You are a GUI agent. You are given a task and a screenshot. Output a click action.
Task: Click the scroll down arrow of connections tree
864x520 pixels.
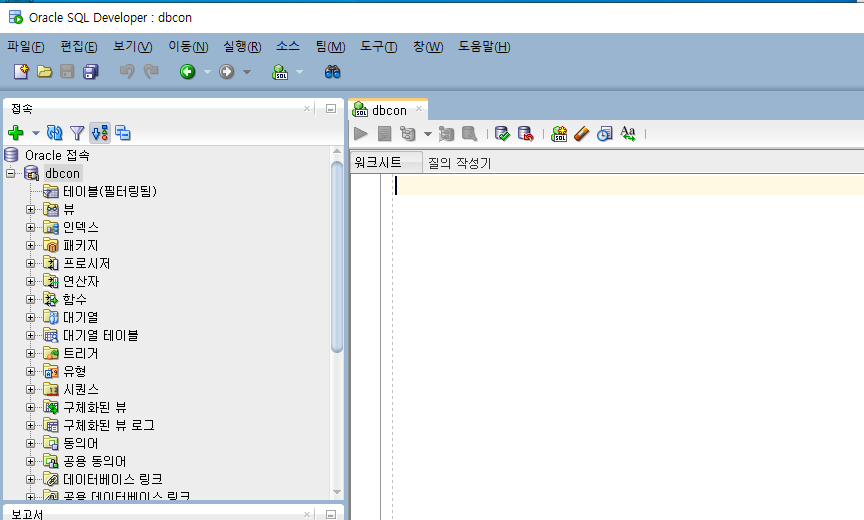[x=337, y=492]
